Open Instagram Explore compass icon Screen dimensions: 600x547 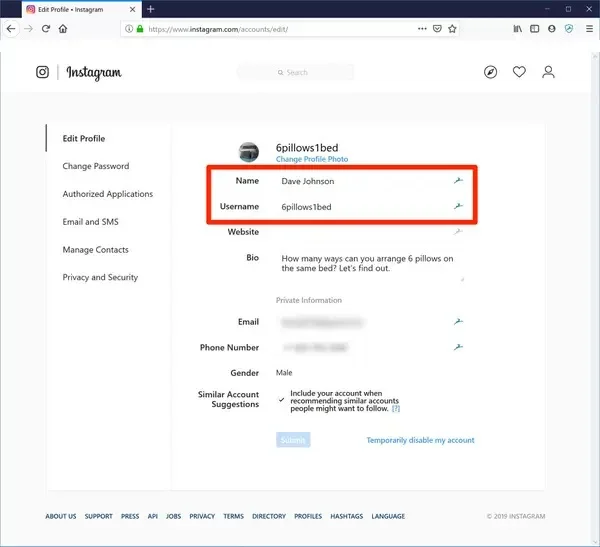[x=490, y=72]
